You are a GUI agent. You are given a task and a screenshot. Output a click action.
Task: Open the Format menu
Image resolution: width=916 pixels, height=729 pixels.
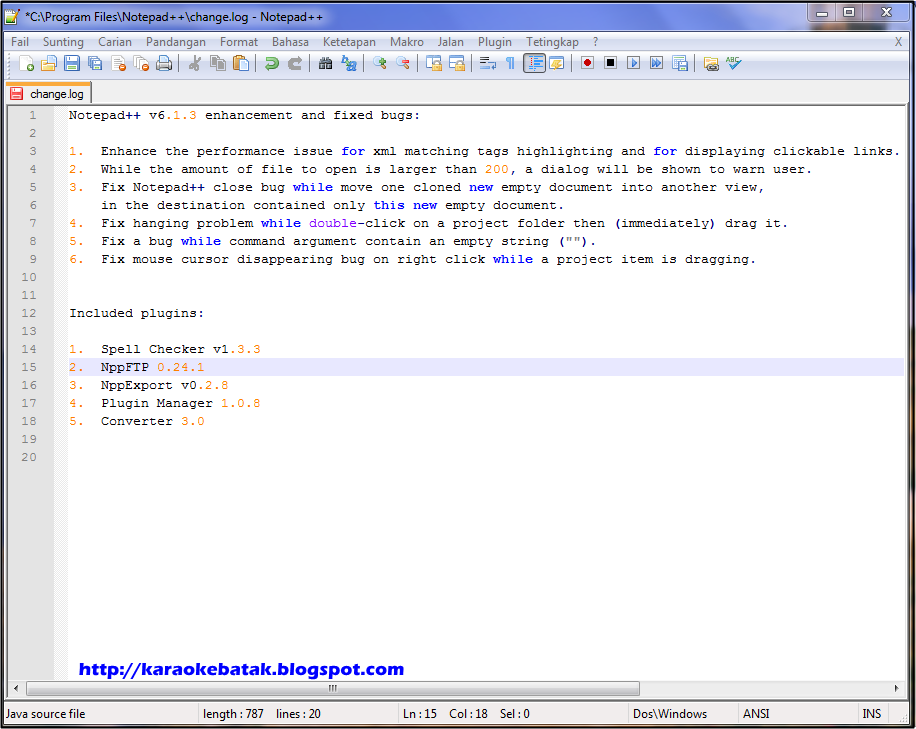point(238,42)
